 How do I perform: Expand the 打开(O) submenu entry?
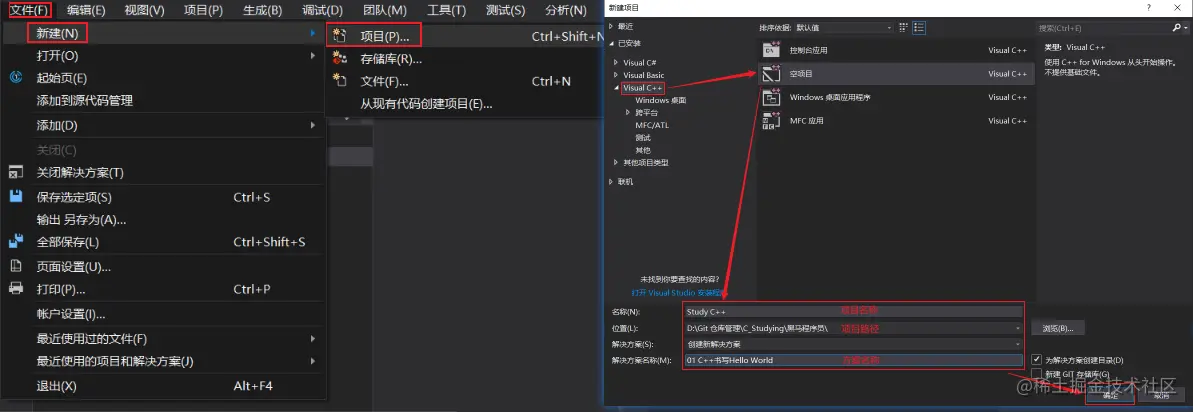[x=164, y=55]
